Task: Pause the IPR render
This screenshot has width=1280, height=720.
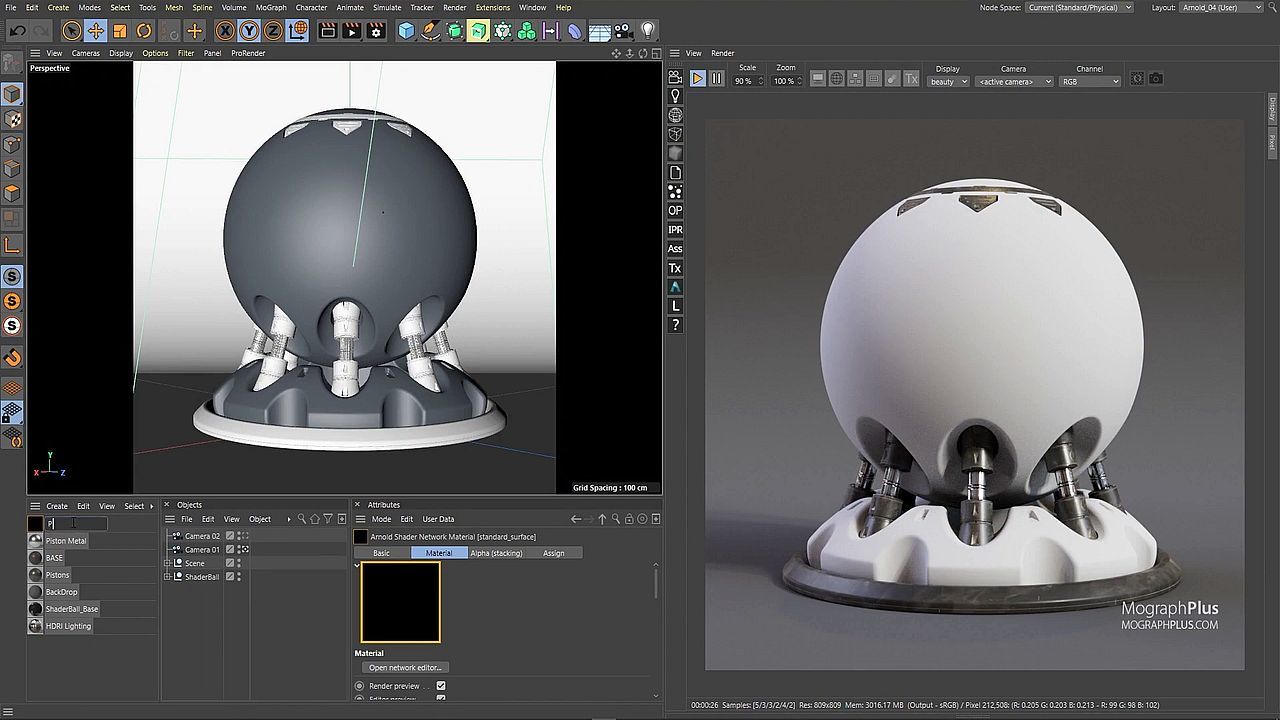Action: click(x=716, y=79)
